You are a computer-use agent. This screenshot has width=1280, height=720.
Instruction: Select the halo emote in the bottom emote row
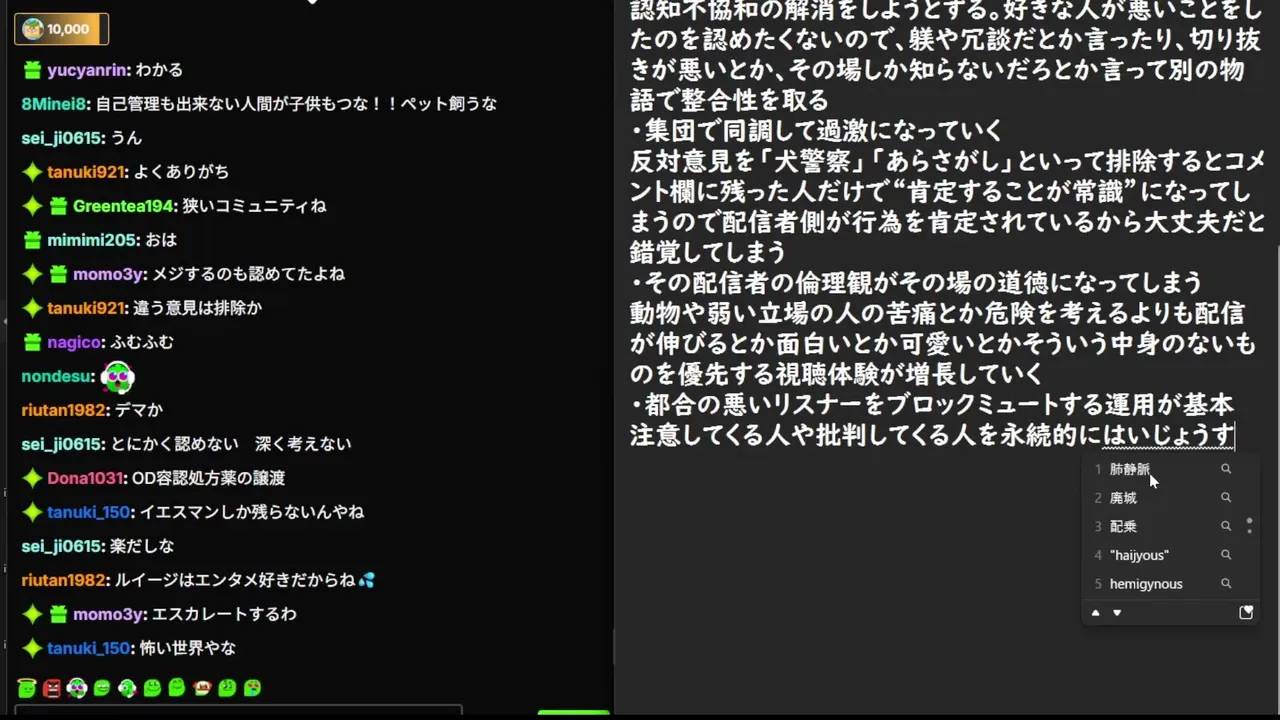(27, 688)
